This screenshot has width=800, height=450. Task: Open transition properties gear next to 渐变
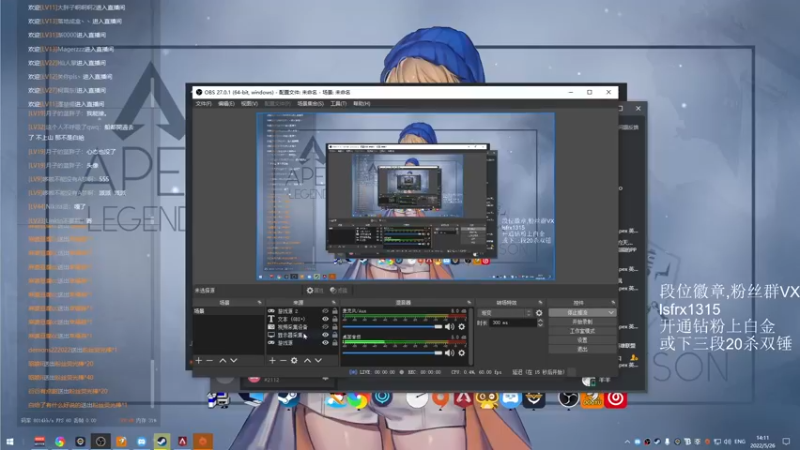[x=539, y=313]
